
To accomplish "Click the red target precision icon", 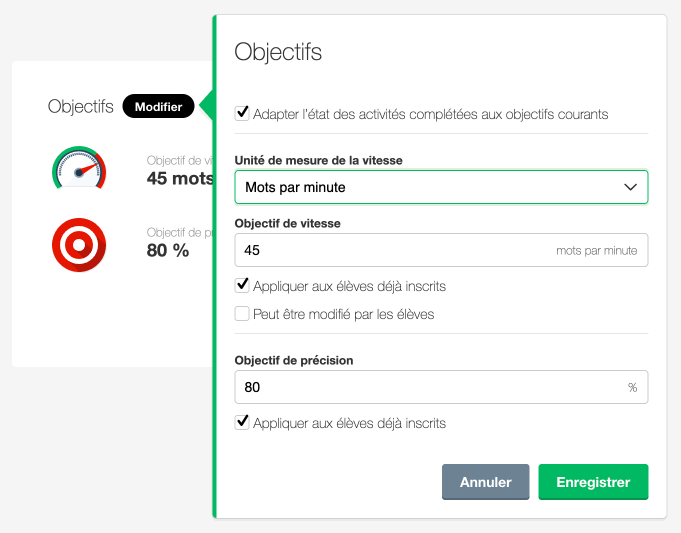I will click(x=79, y=243).
